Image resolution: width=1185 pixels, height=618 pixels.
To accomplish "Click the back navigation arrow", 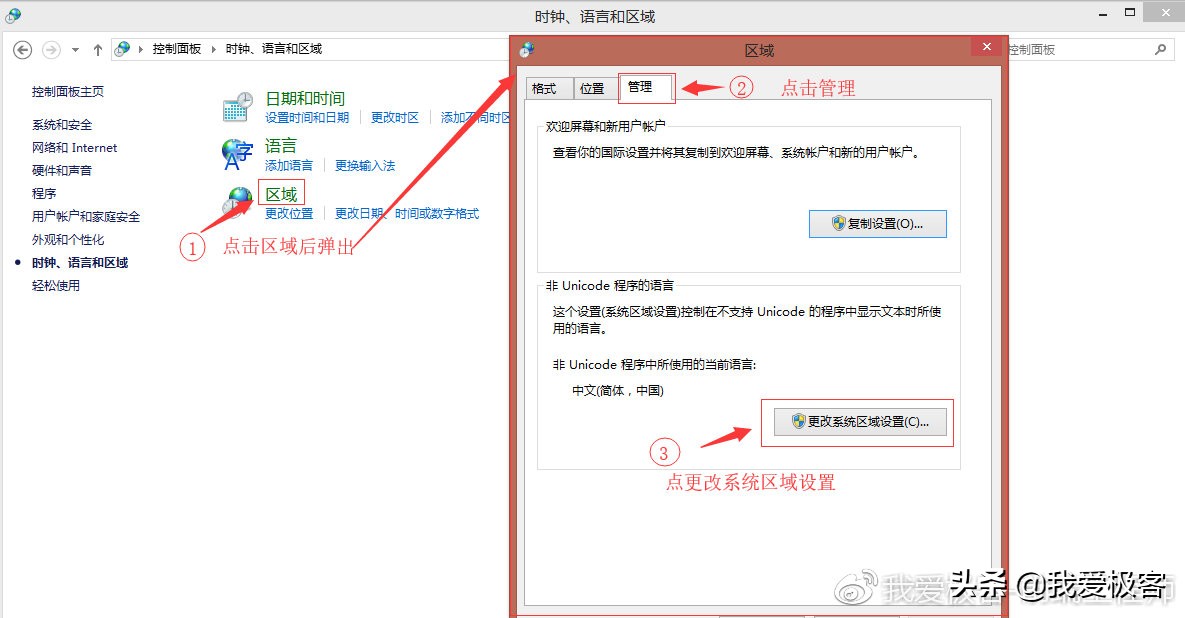I will pos(22,48).
